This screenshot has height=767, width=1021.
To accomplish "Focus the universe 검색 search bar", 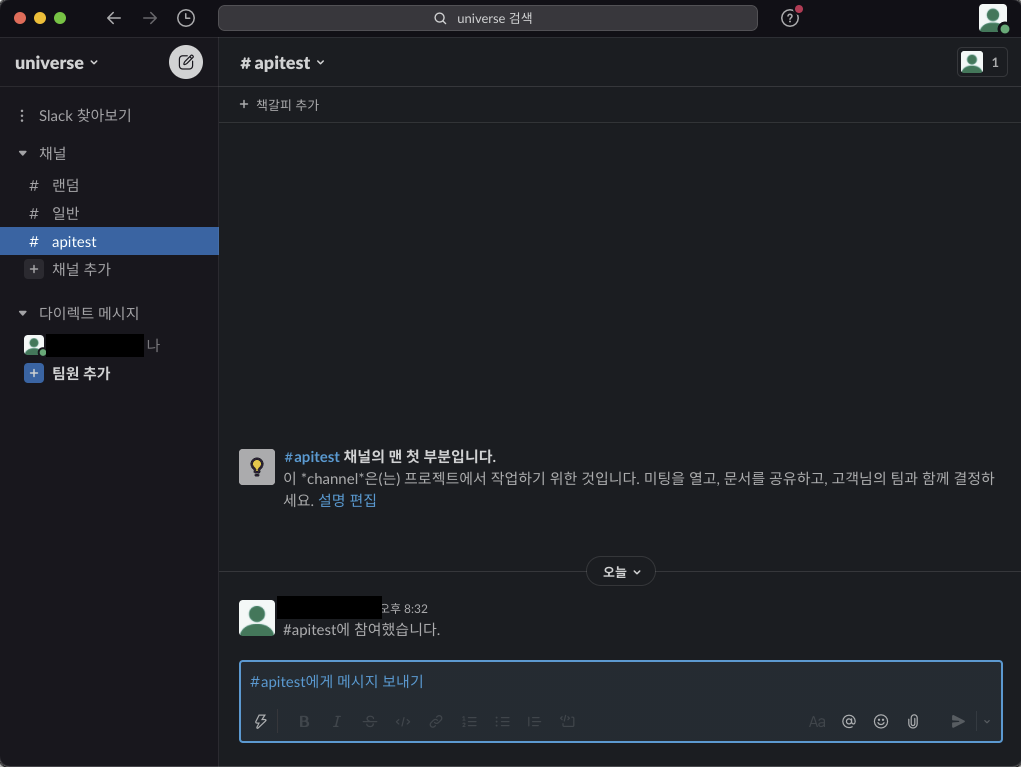I will click(488, 18).
